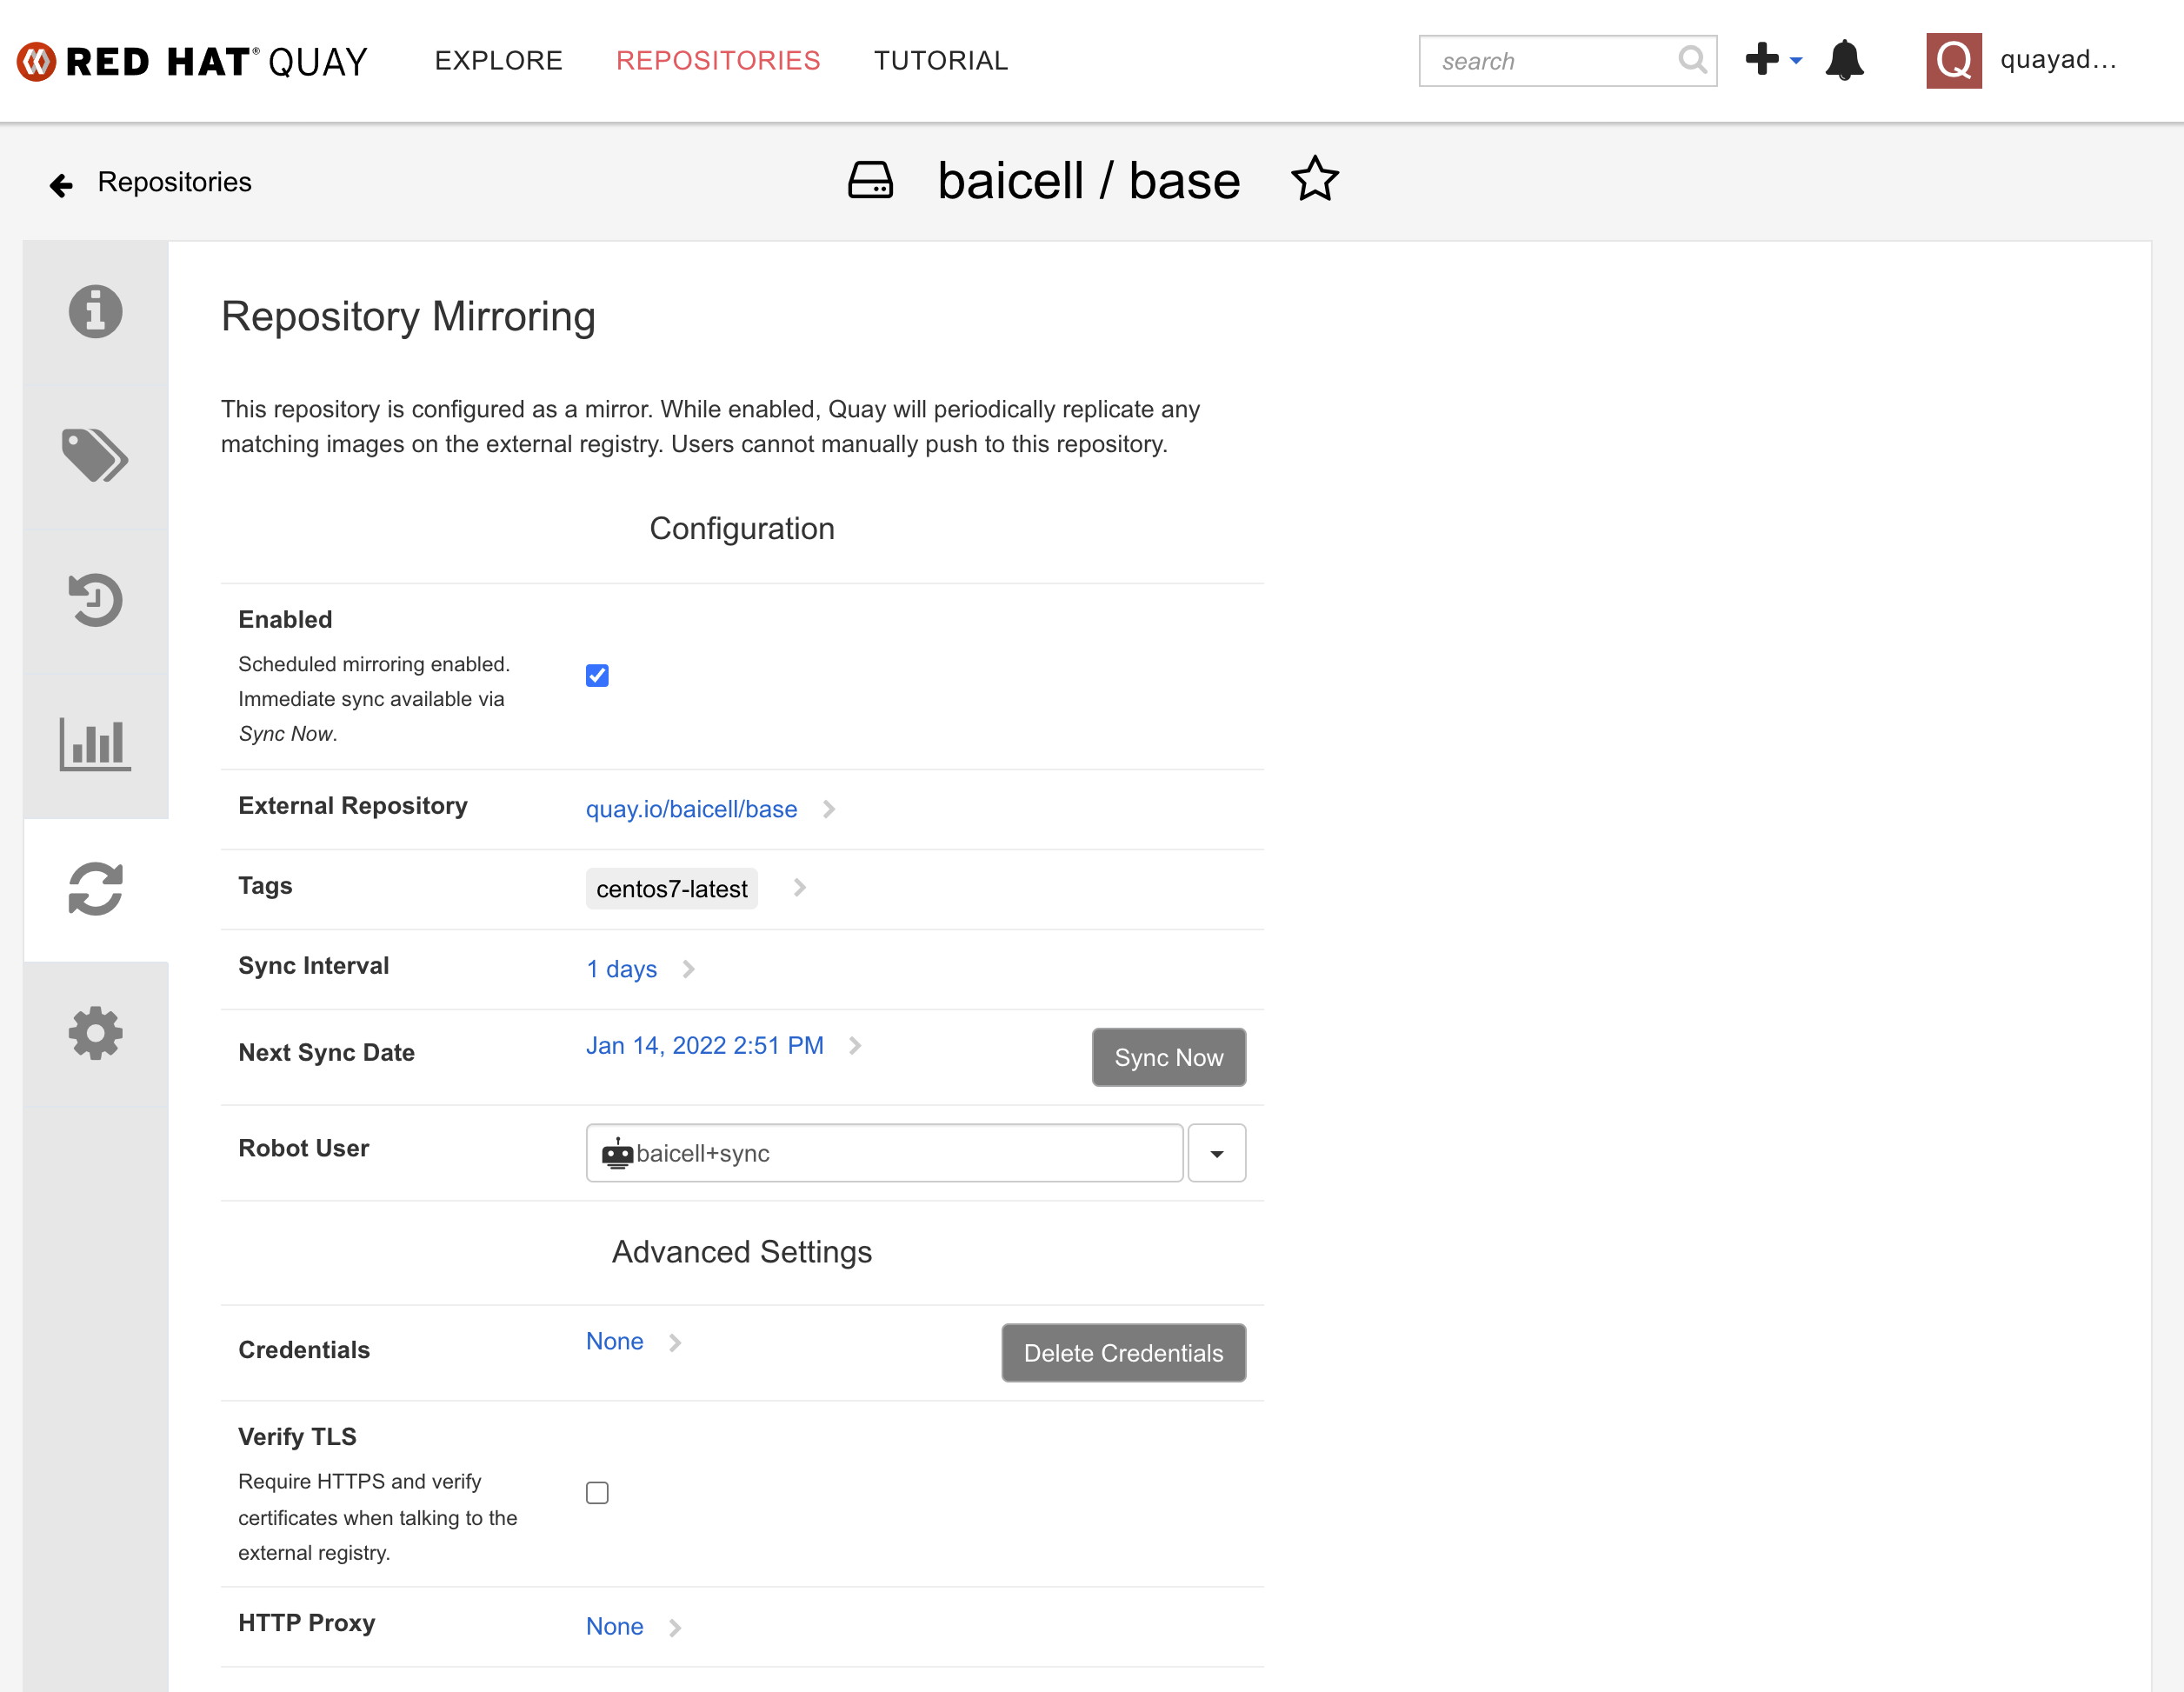Select the Mirroring sync arrows sidebar icon

pyautogui.click(x=95, y=889)
